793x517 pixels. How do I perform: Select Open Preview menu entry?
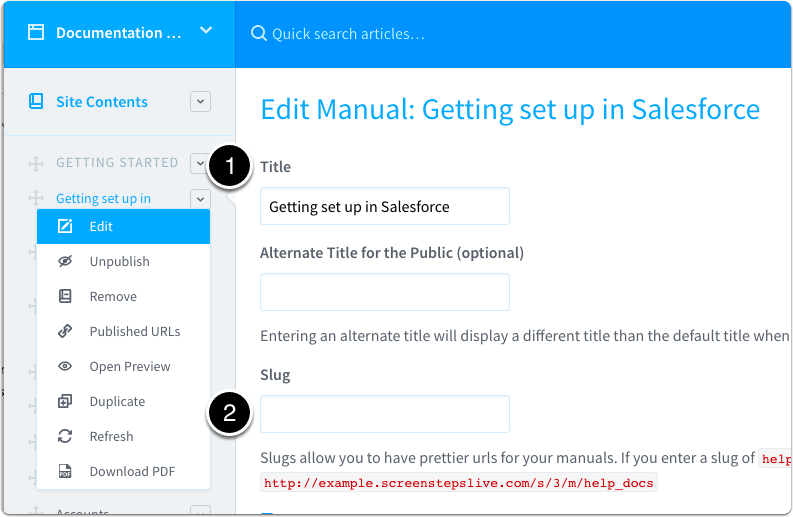(123, 366)
